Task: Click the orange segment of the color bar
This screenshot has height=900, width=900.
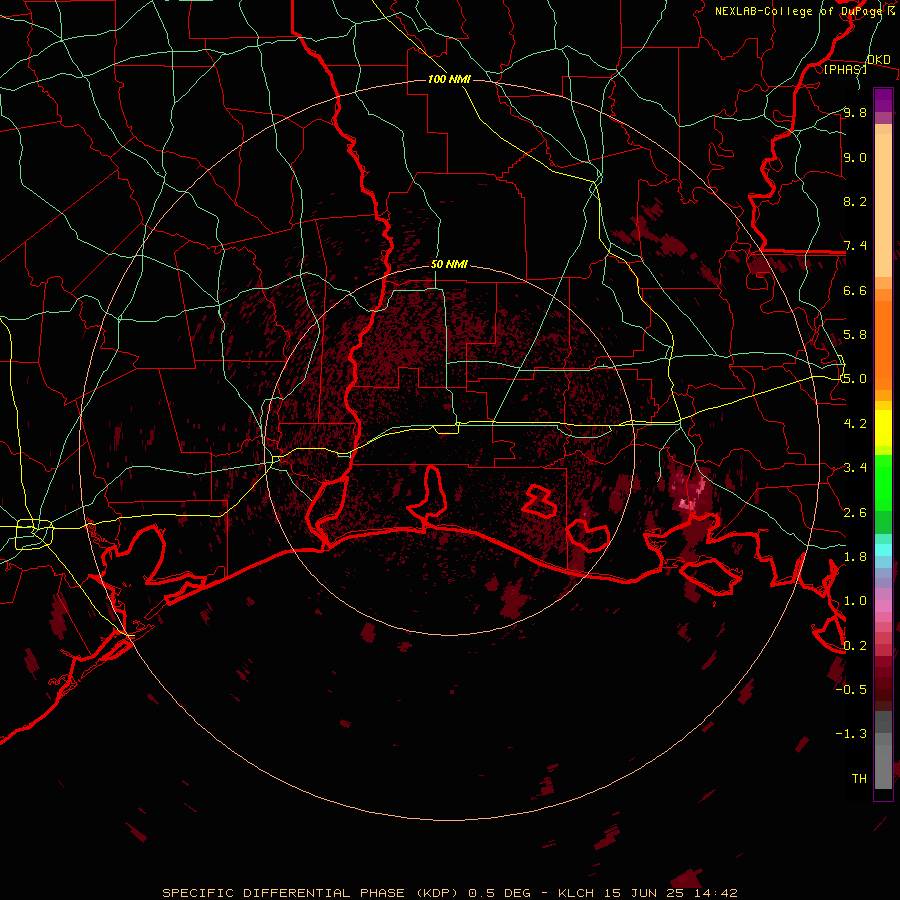Action: tap(883, 344)
